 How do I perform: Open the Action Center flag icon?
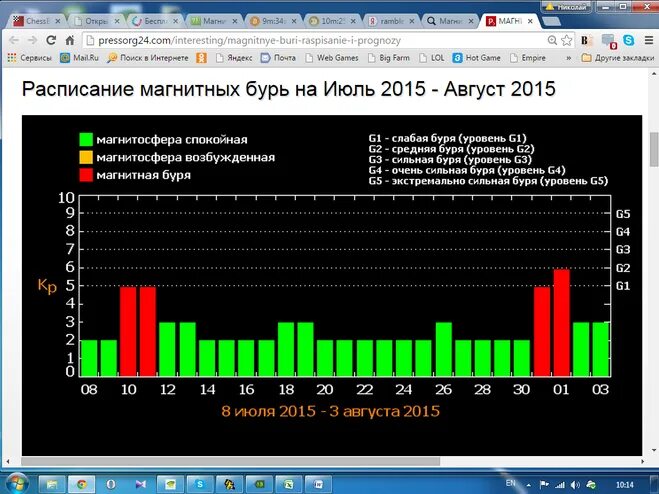(x=544, y=485)
